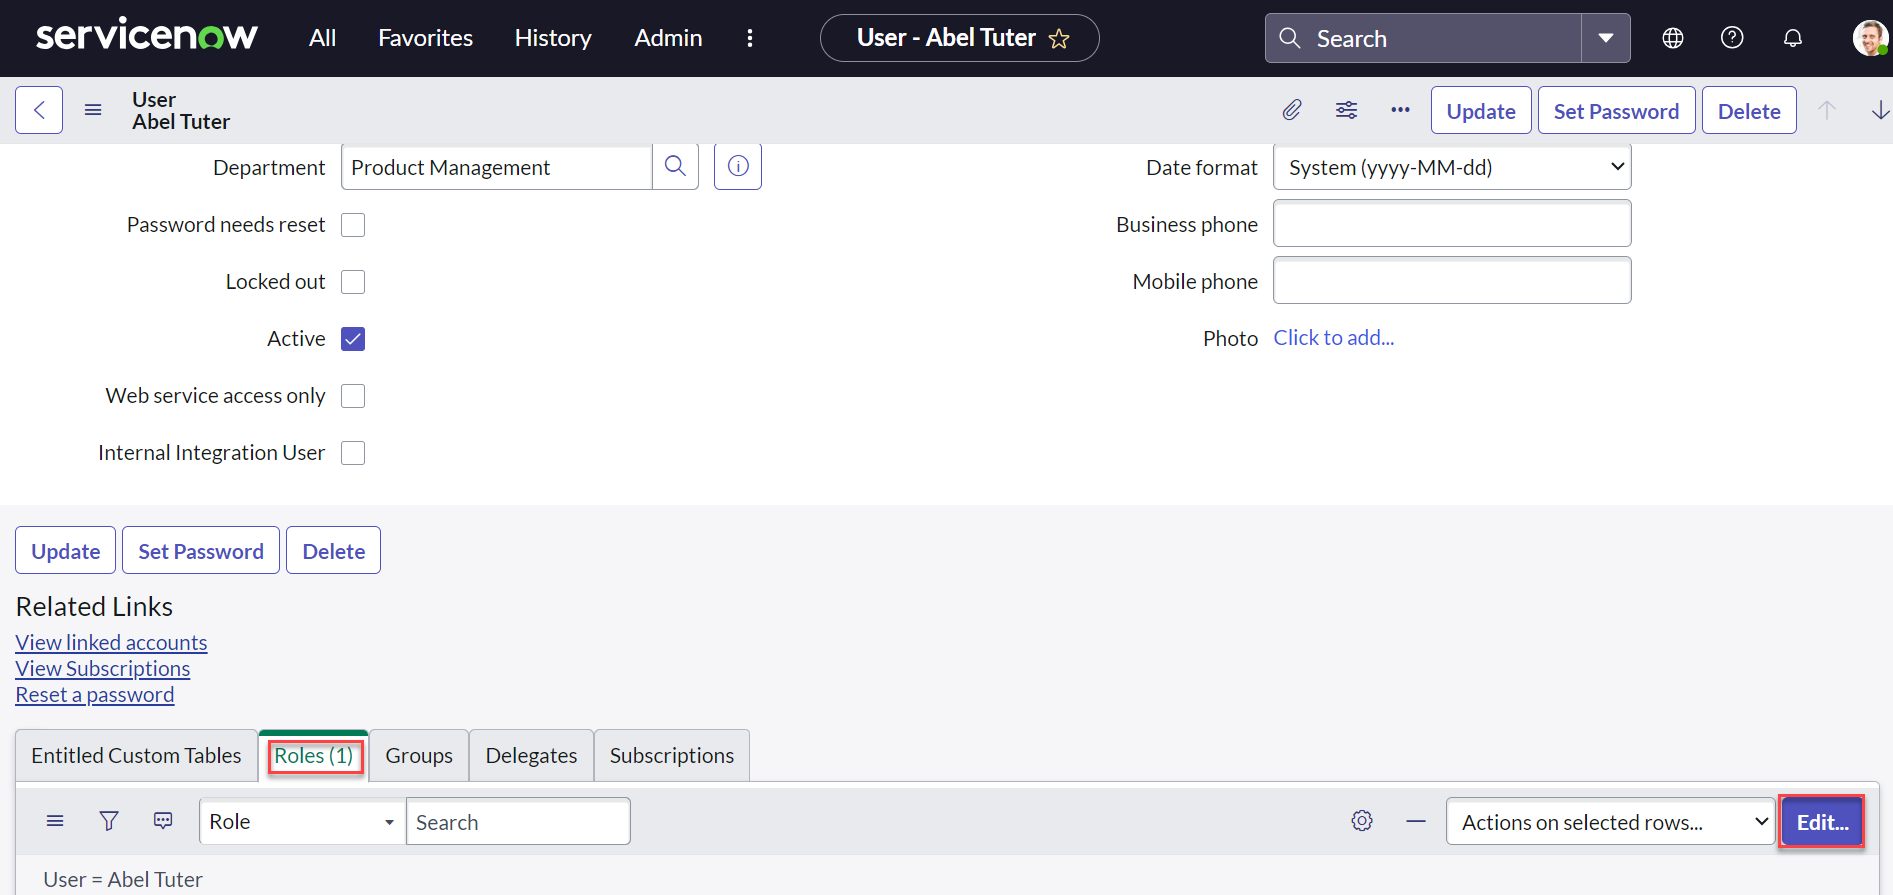
Task: Open the Favorites menu
Action: coord(425,38)
